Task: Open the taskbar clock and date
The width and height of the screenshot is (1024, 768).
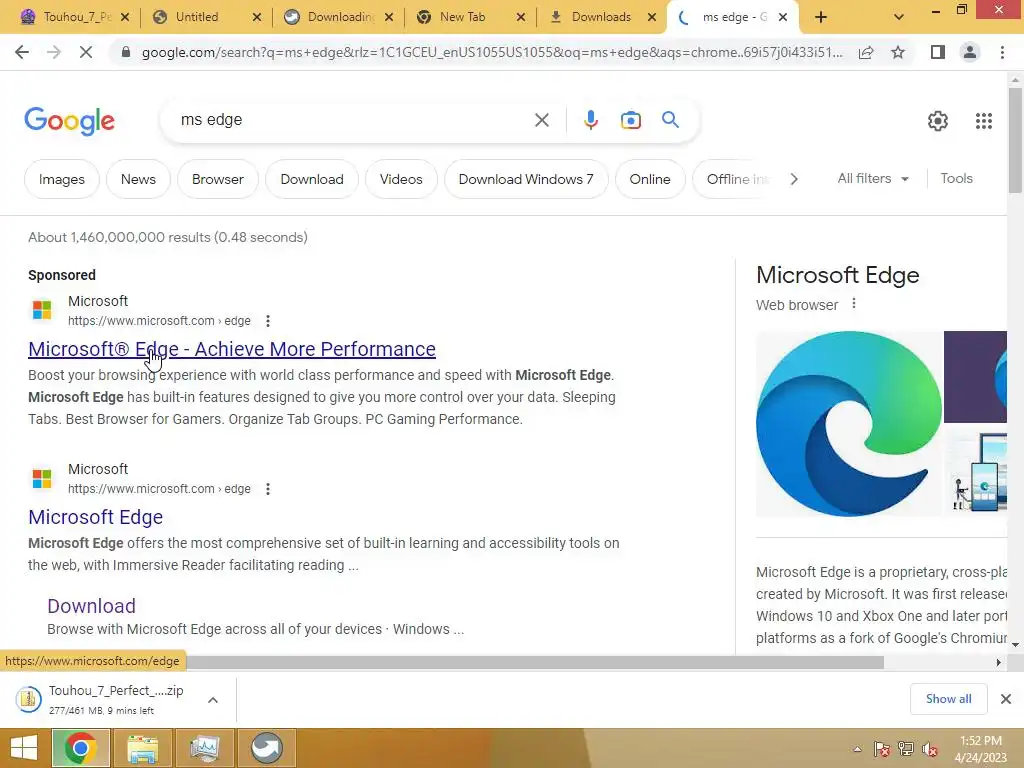Action: click(x=980, y=749)
